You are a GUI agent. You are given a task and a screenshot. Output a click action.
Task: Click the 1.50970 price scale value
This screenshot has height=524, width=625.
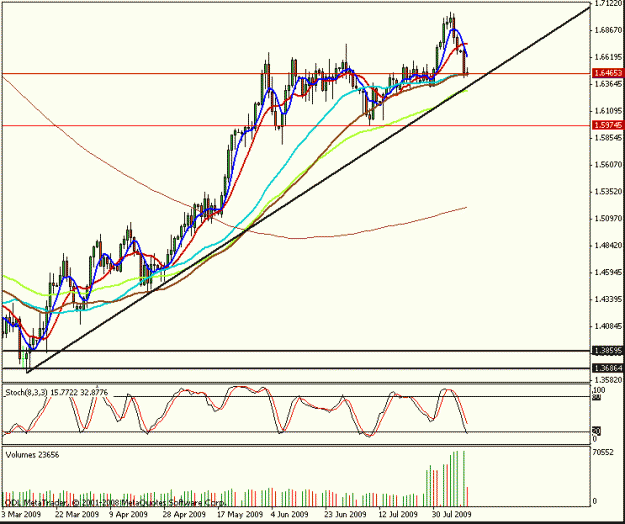(x=607, y=218)
